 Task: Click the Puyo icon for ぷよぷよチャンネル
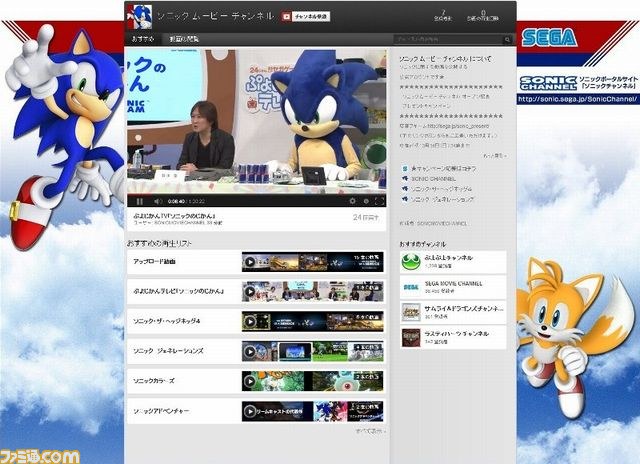pyautogui.click(x=411, y=262)
